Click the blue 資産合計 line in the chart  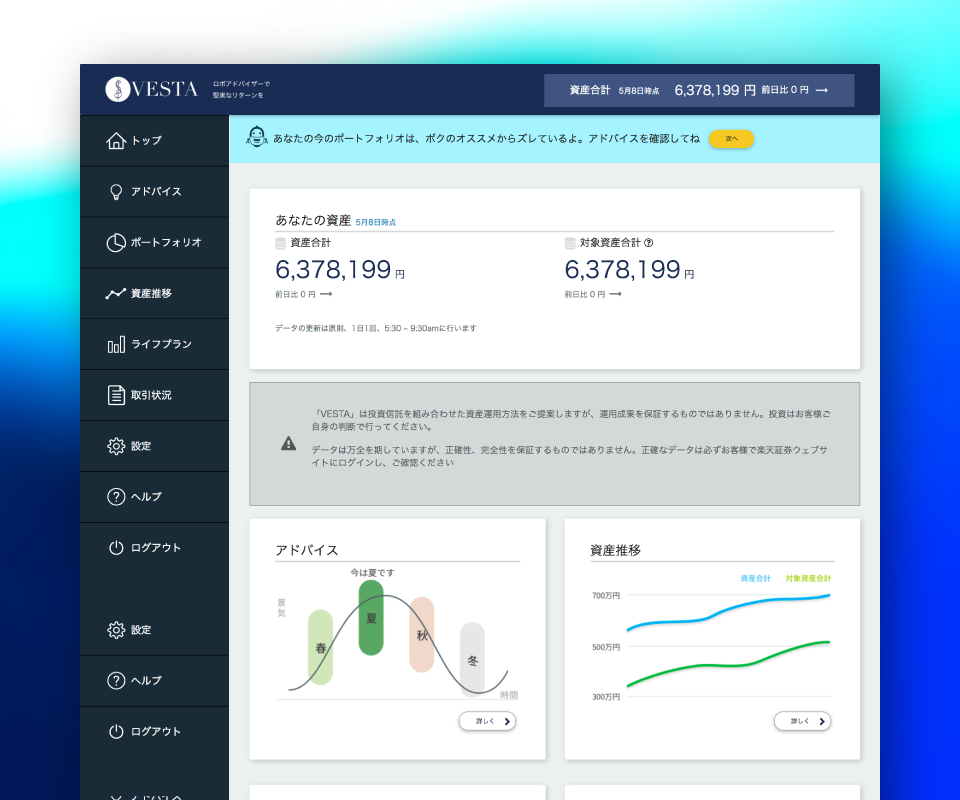point(729,612)
